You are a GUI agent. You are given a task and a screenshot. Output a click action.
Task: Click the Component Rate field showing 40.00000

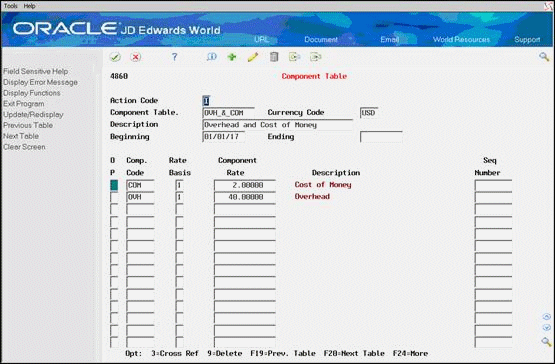[245, 197]
